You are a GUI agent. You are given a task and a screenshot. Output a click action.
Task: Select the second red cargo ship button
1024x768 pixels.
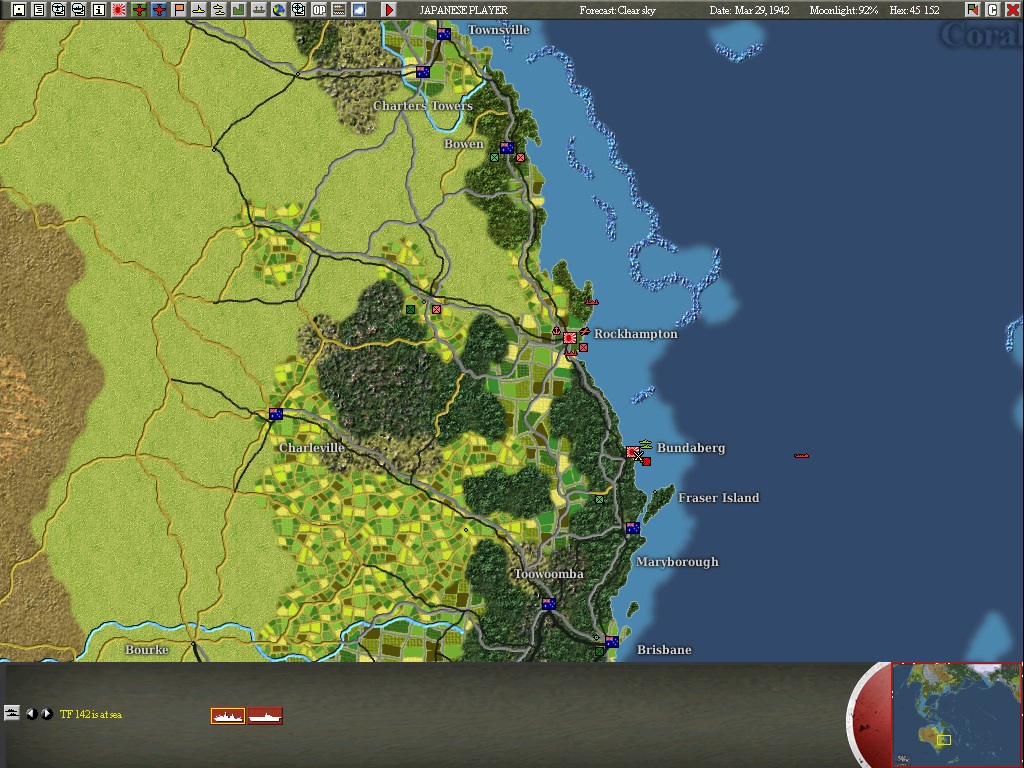[265, 716]
